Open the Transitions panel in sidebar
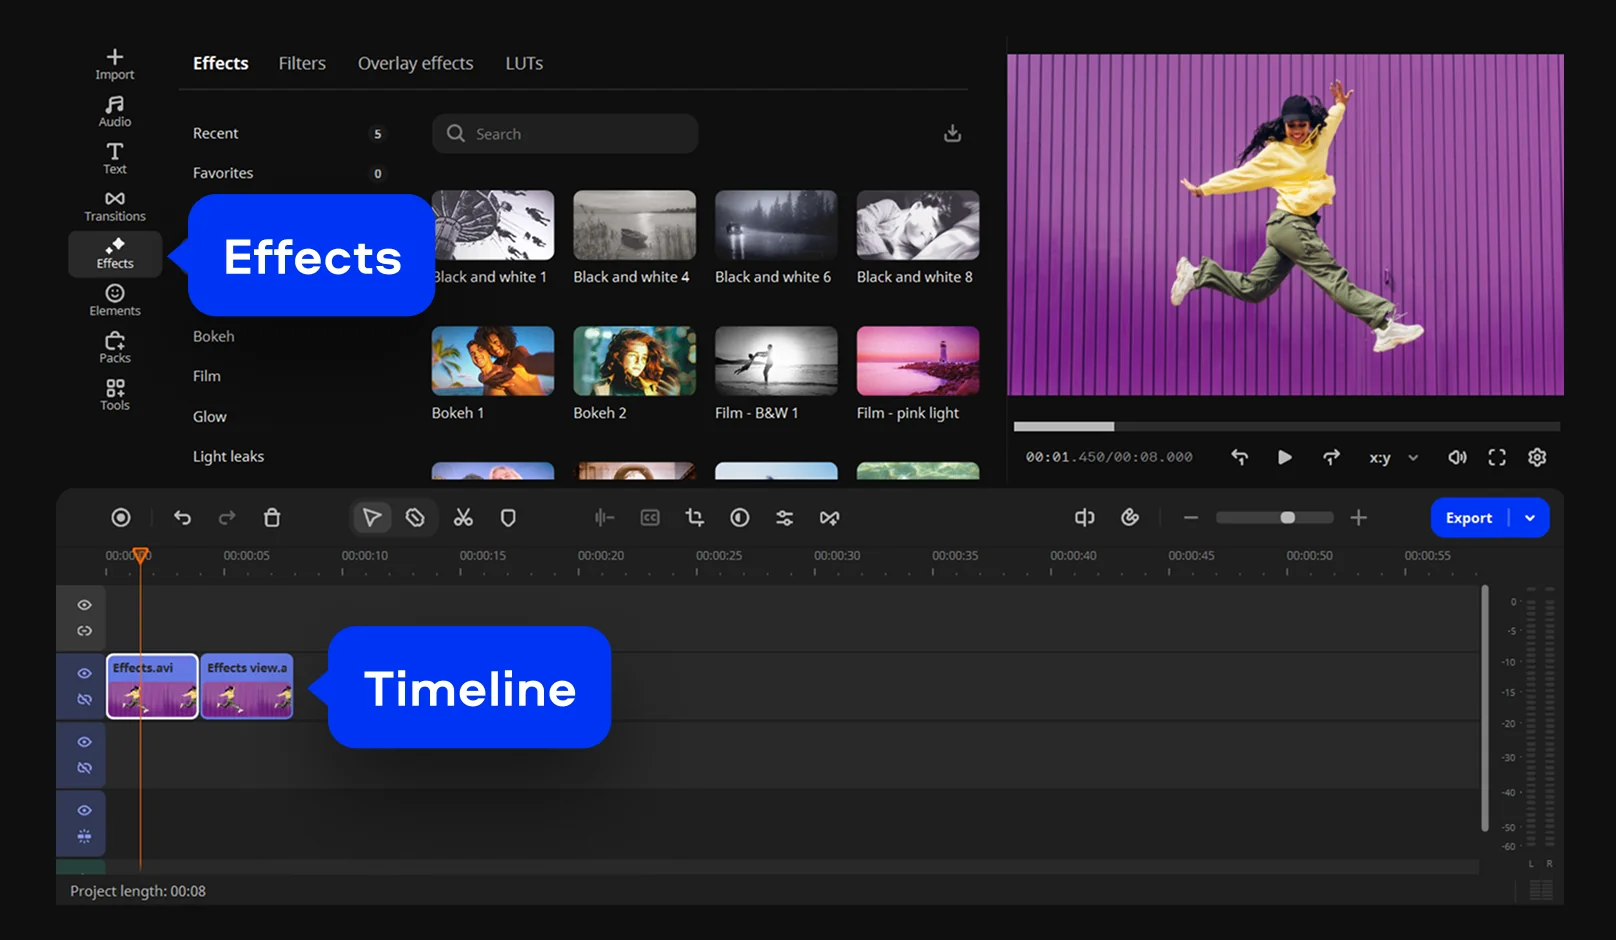The image size is (1616, 940). [115, 206]
